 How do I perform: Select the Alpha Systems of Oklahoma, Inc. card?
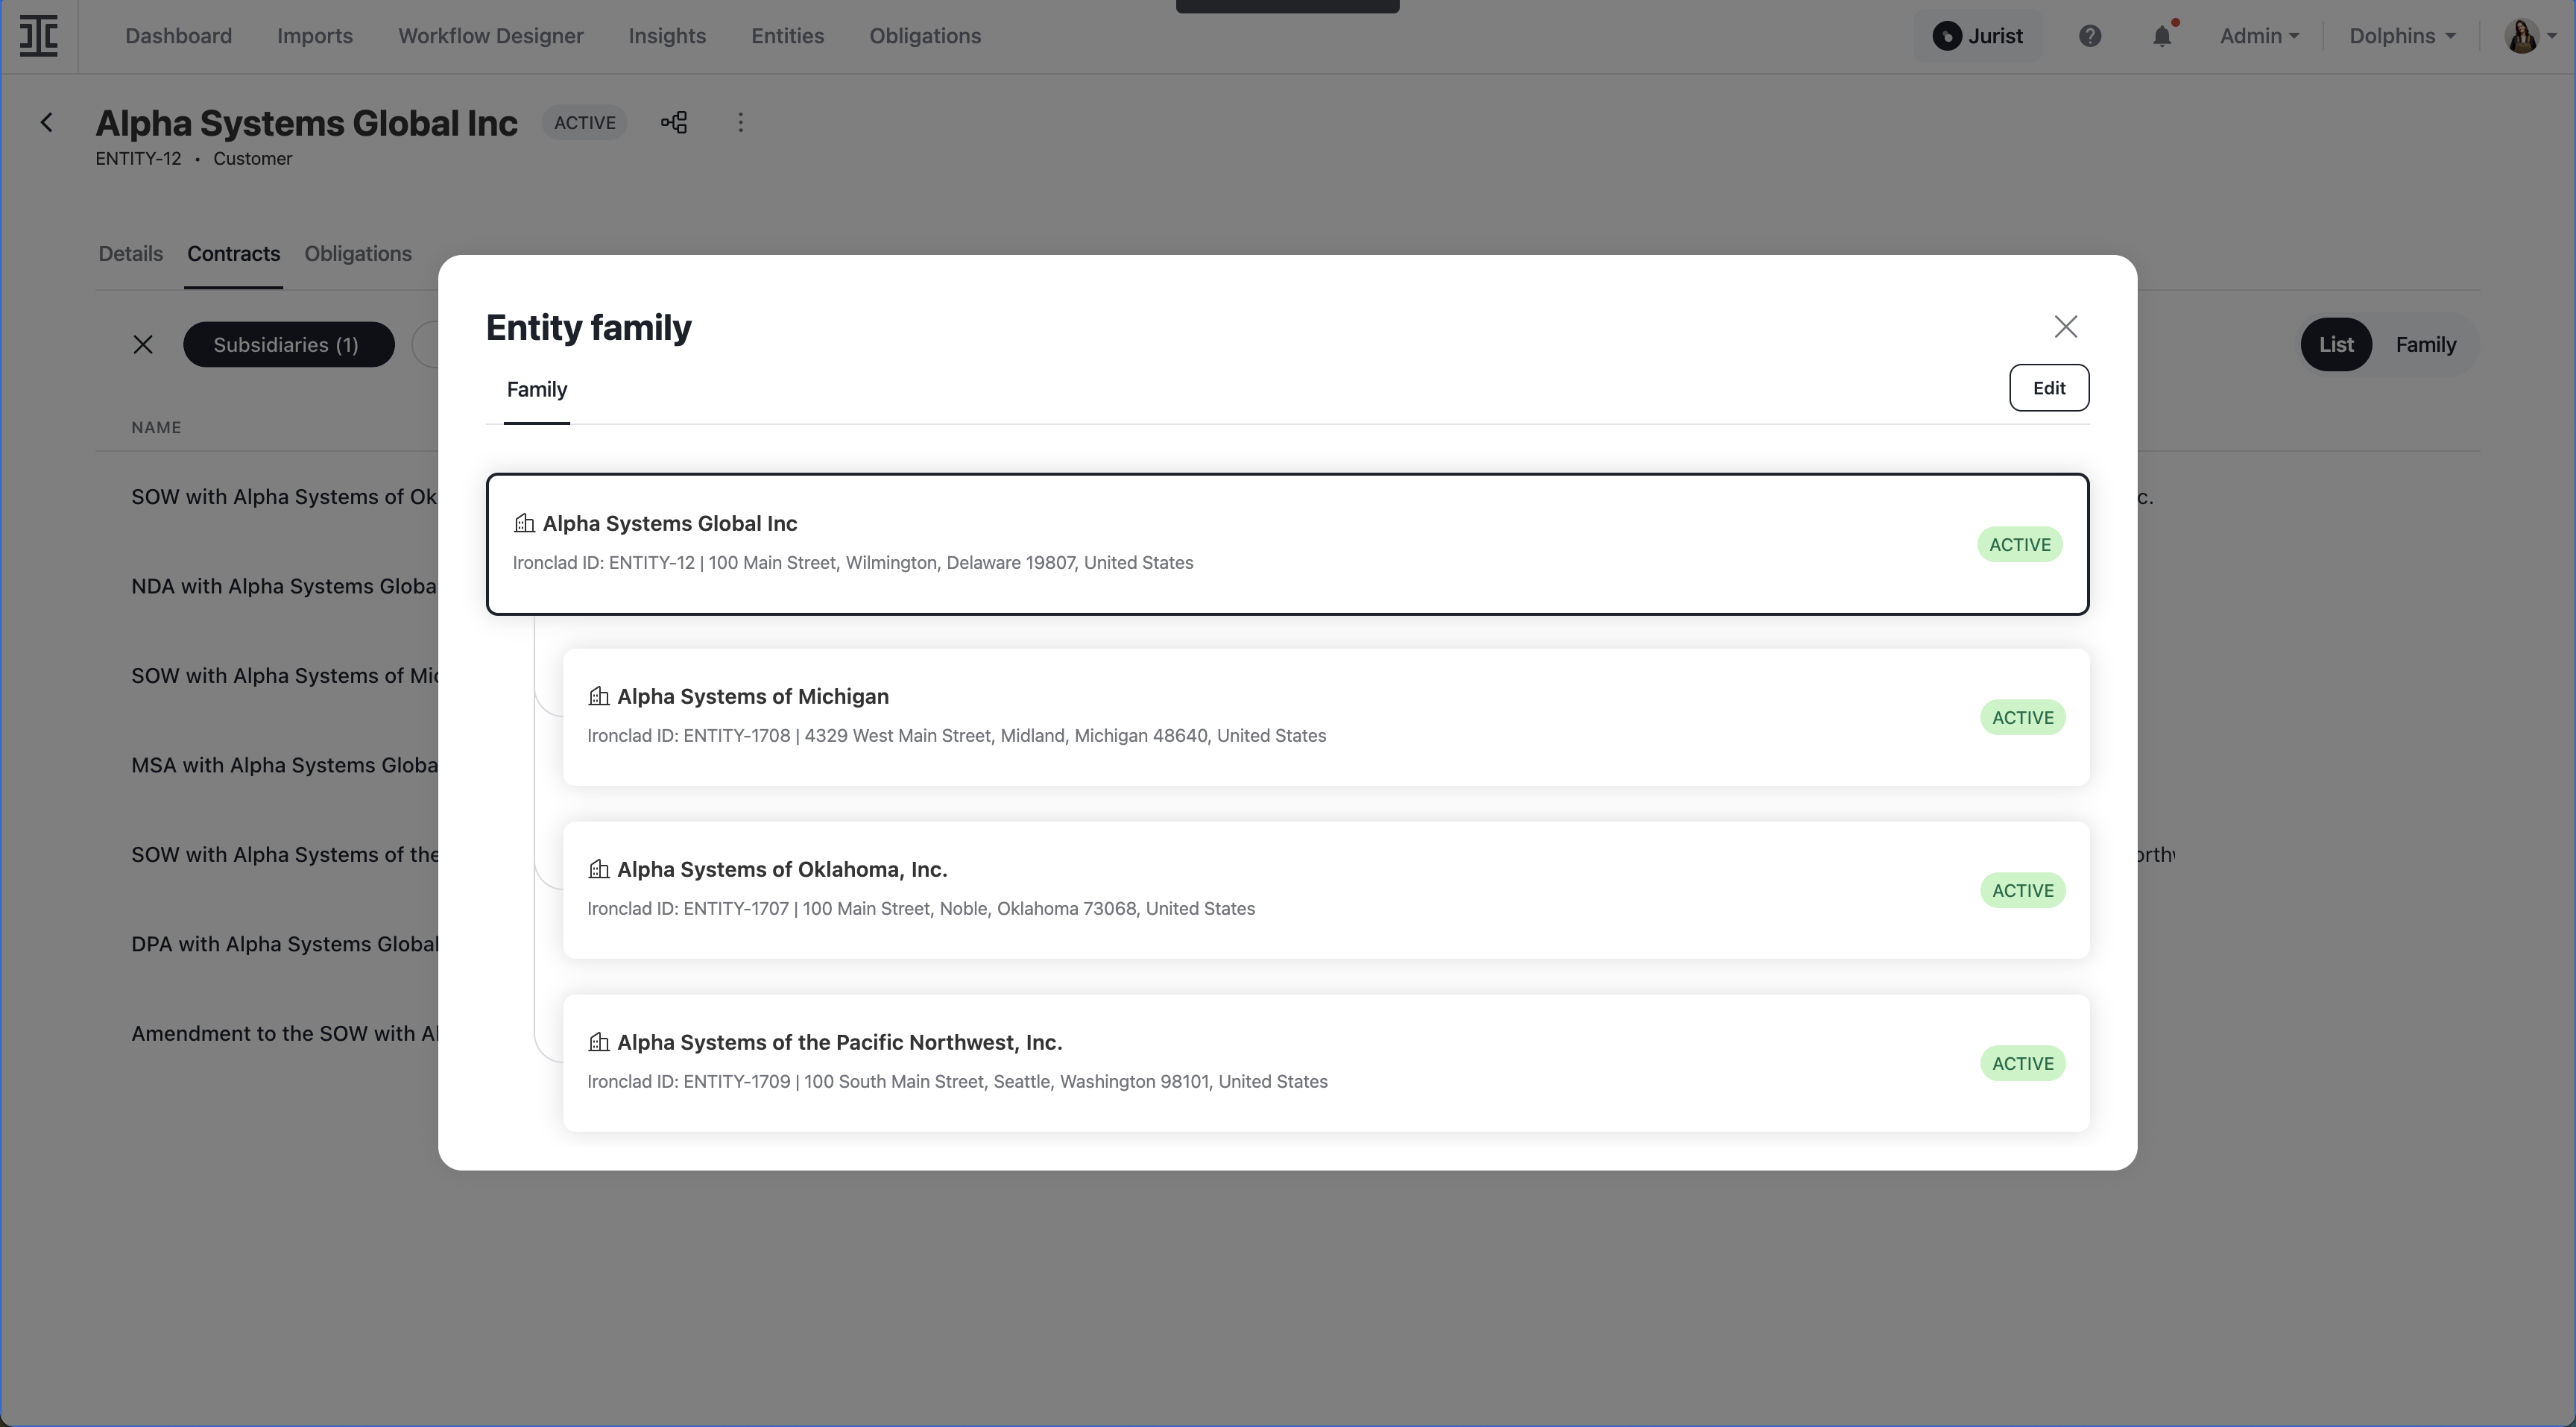click(x=1325, y=890)
